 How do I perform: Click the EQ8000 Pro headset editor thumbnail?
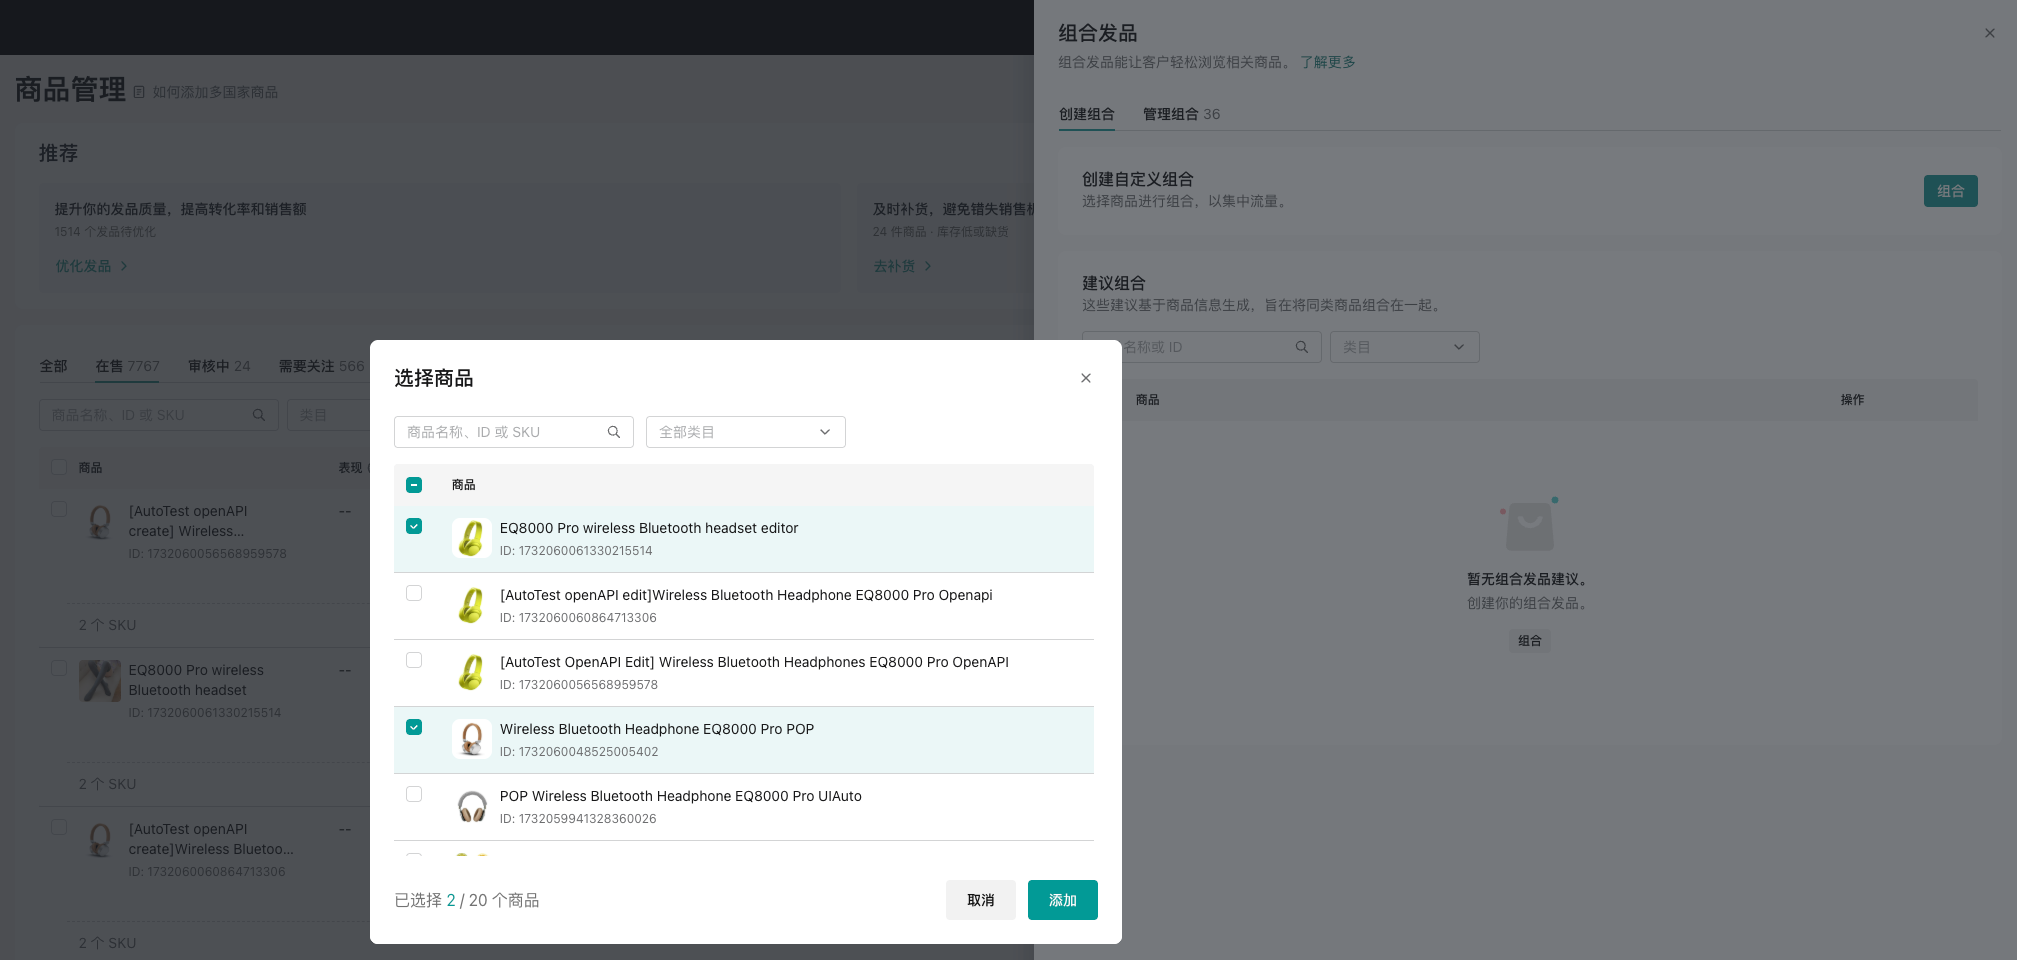pos(471,538)
